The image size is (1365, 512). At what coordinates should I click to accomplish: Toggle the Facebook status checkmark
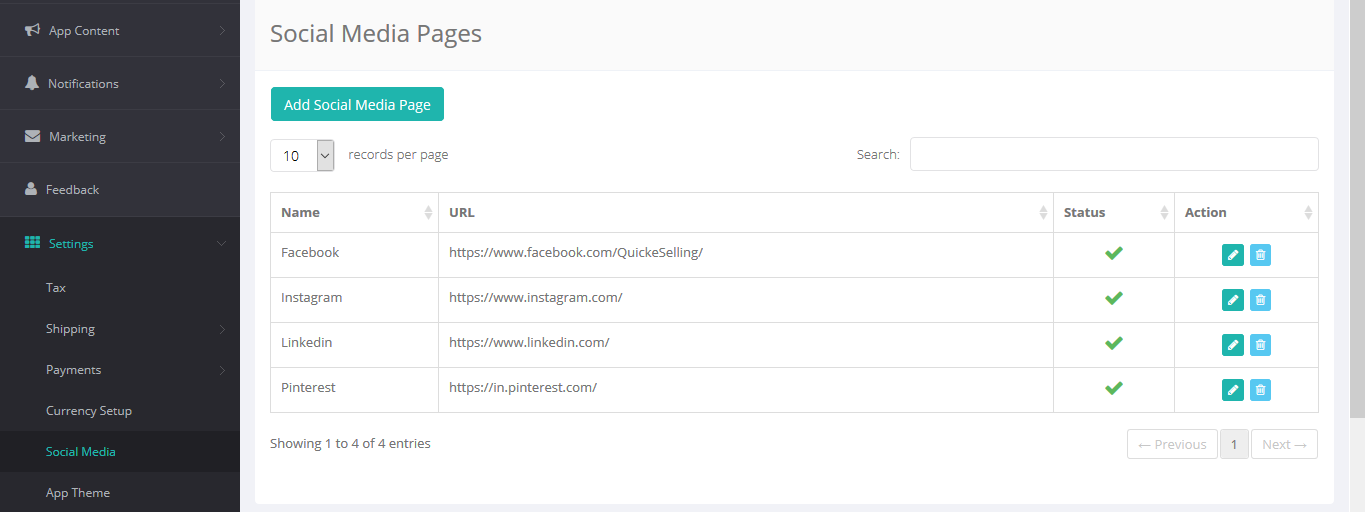click(x=1113, y=253)
